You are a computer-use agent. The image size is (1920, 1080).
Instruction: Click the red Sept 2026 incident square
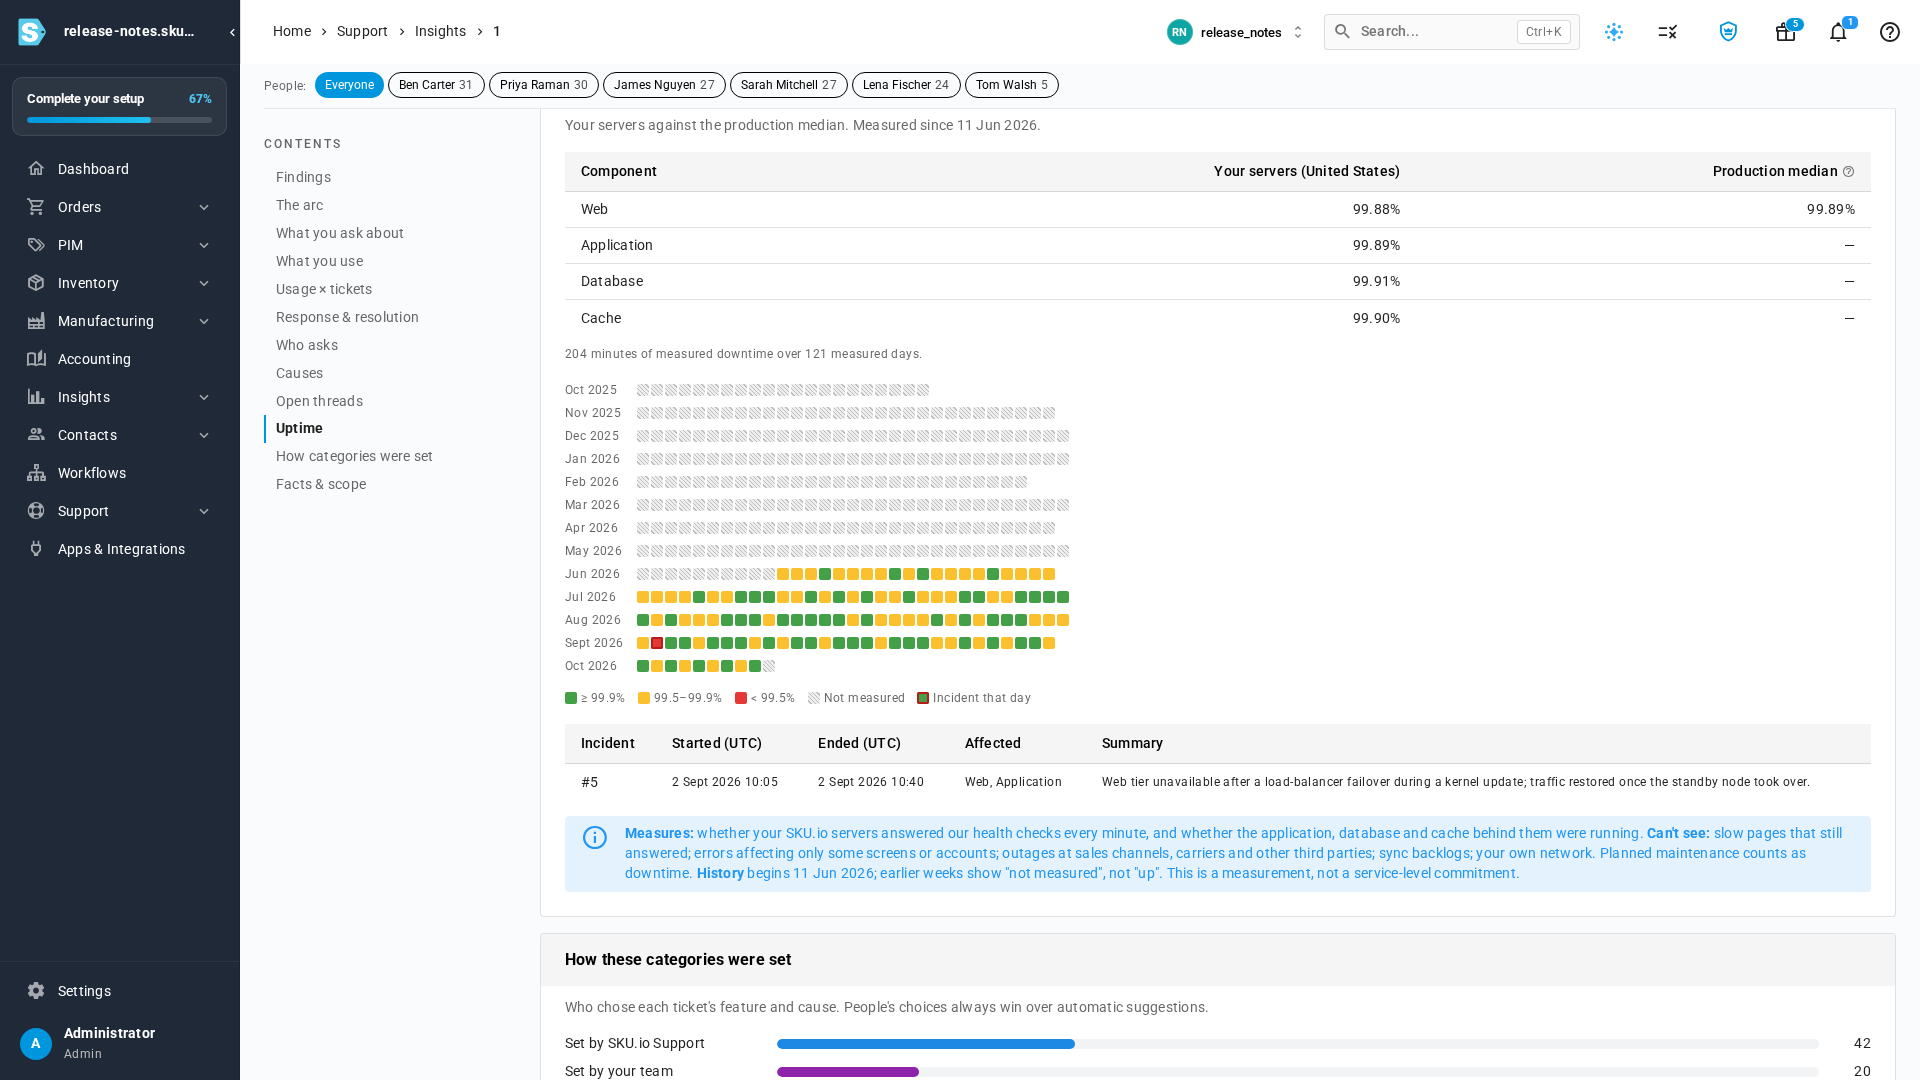(657, 643)
